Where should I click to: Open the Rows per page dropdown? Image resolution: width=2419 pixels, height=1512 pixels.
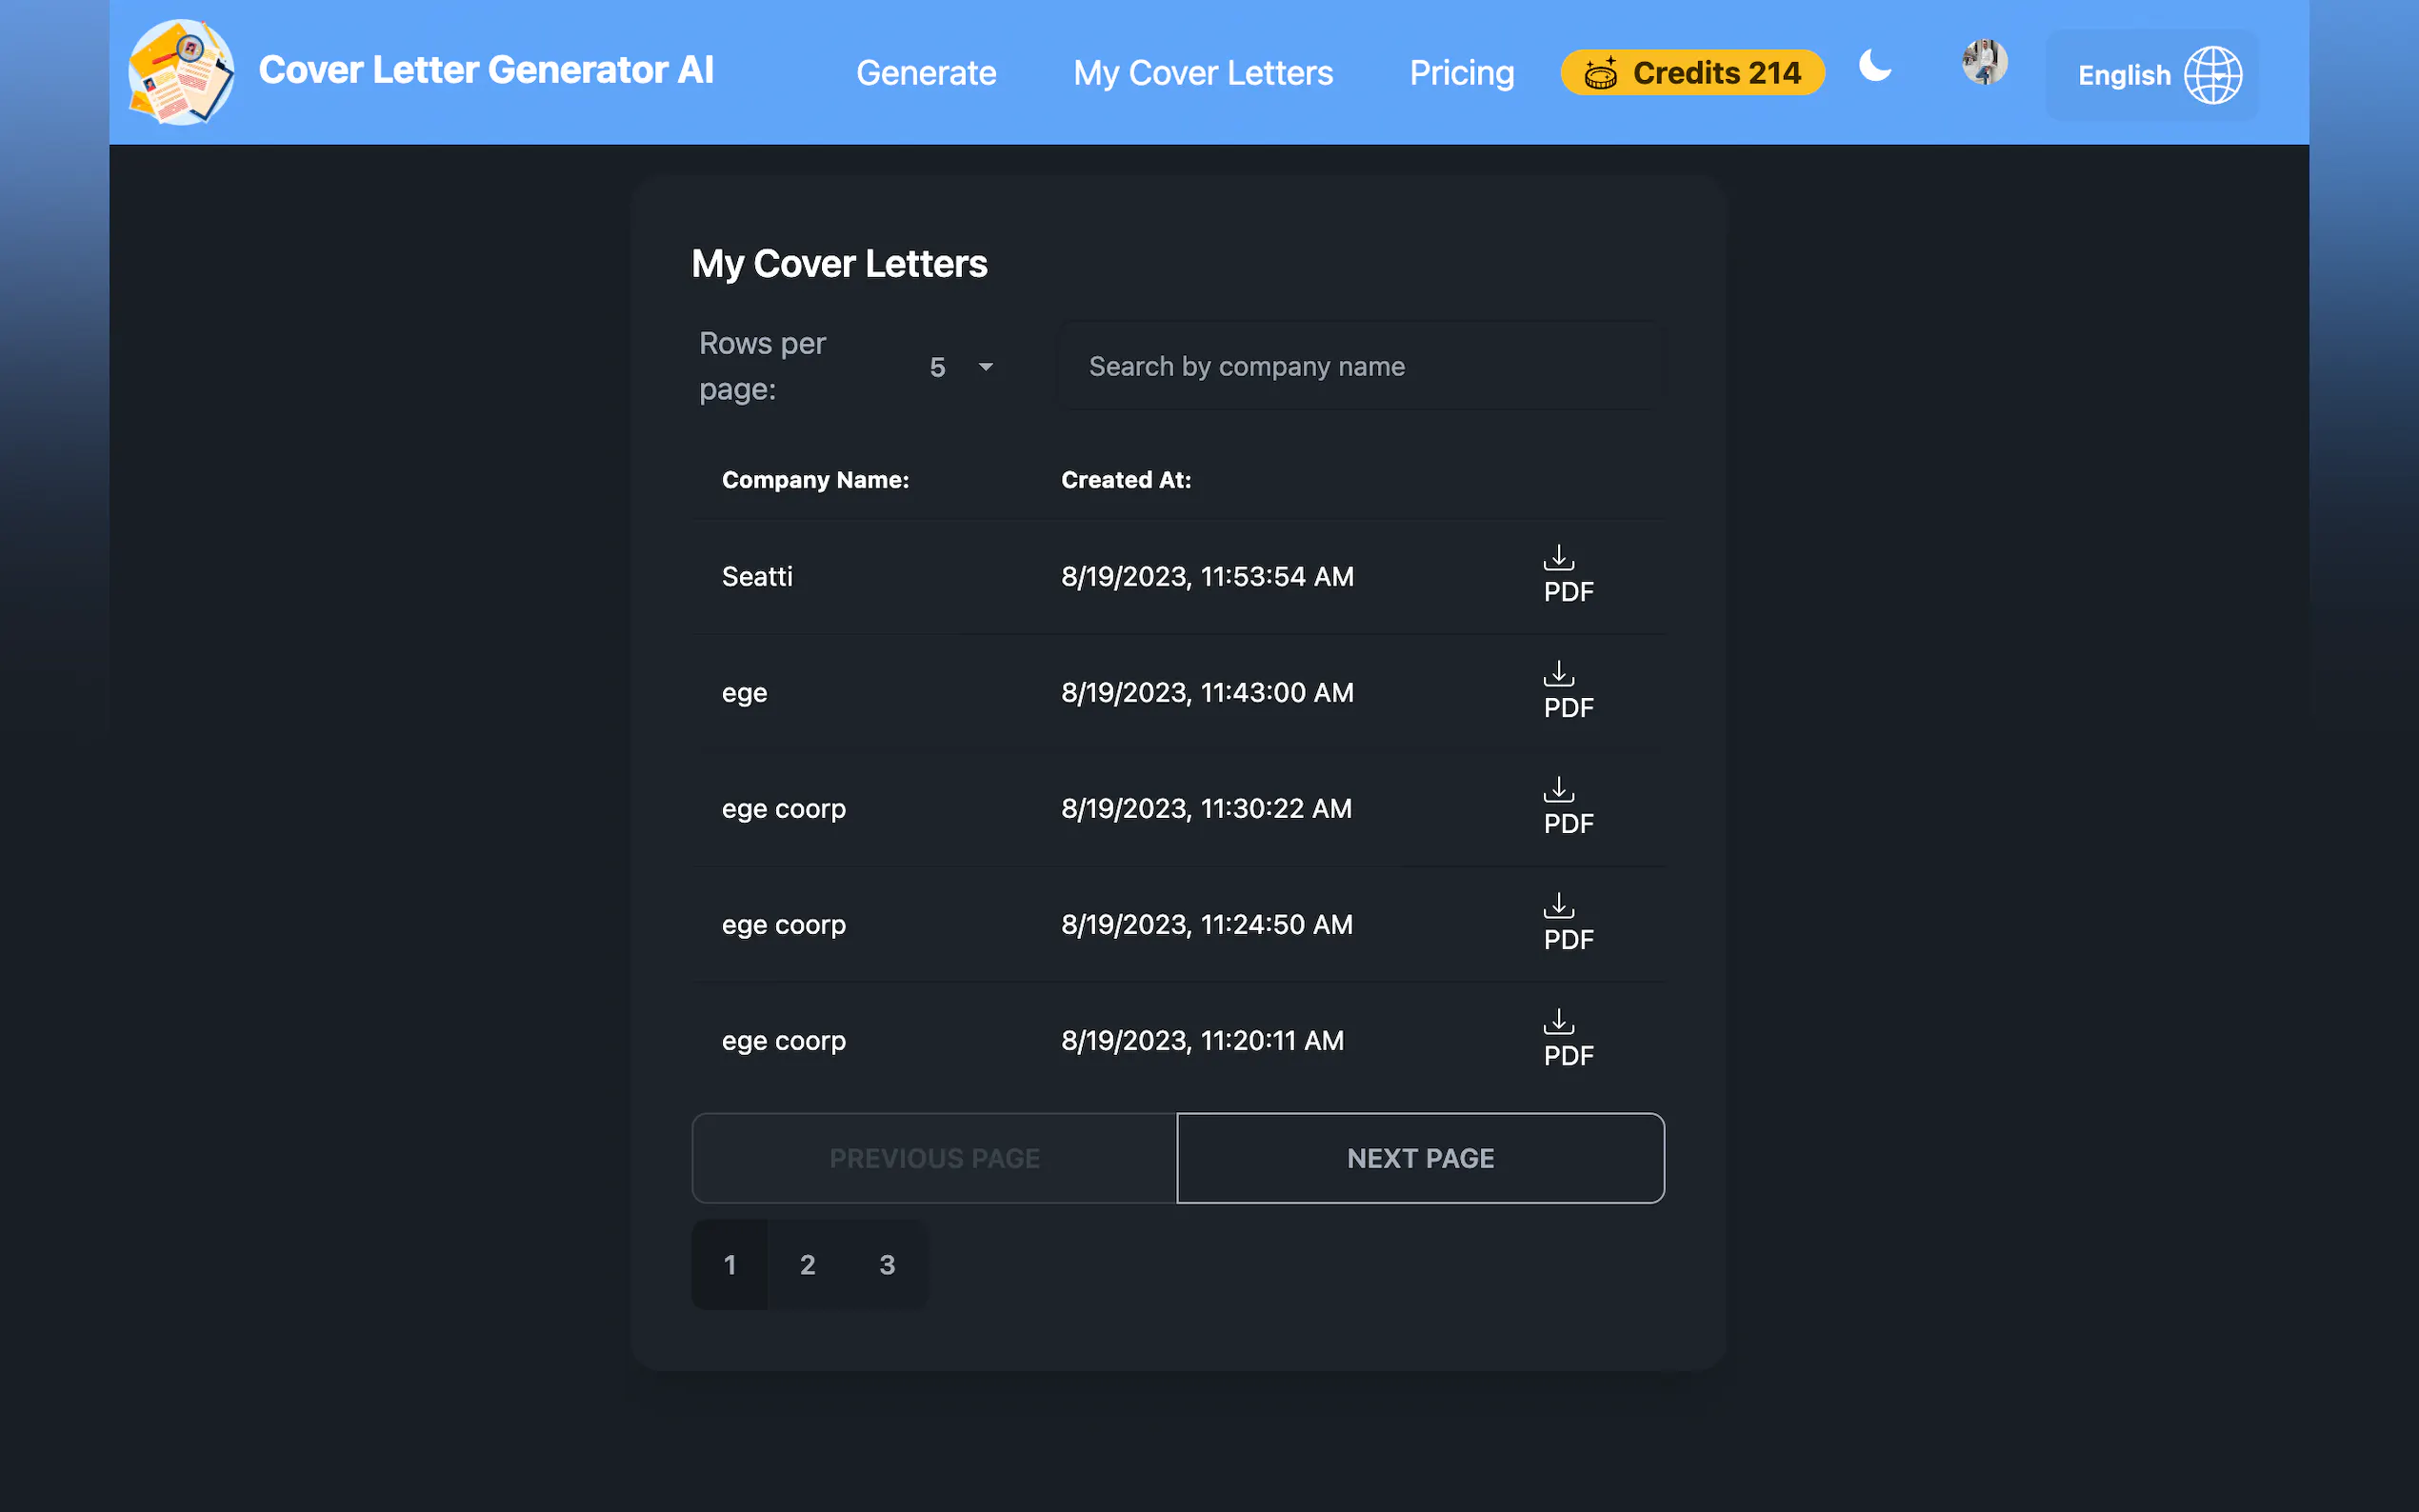960,367
